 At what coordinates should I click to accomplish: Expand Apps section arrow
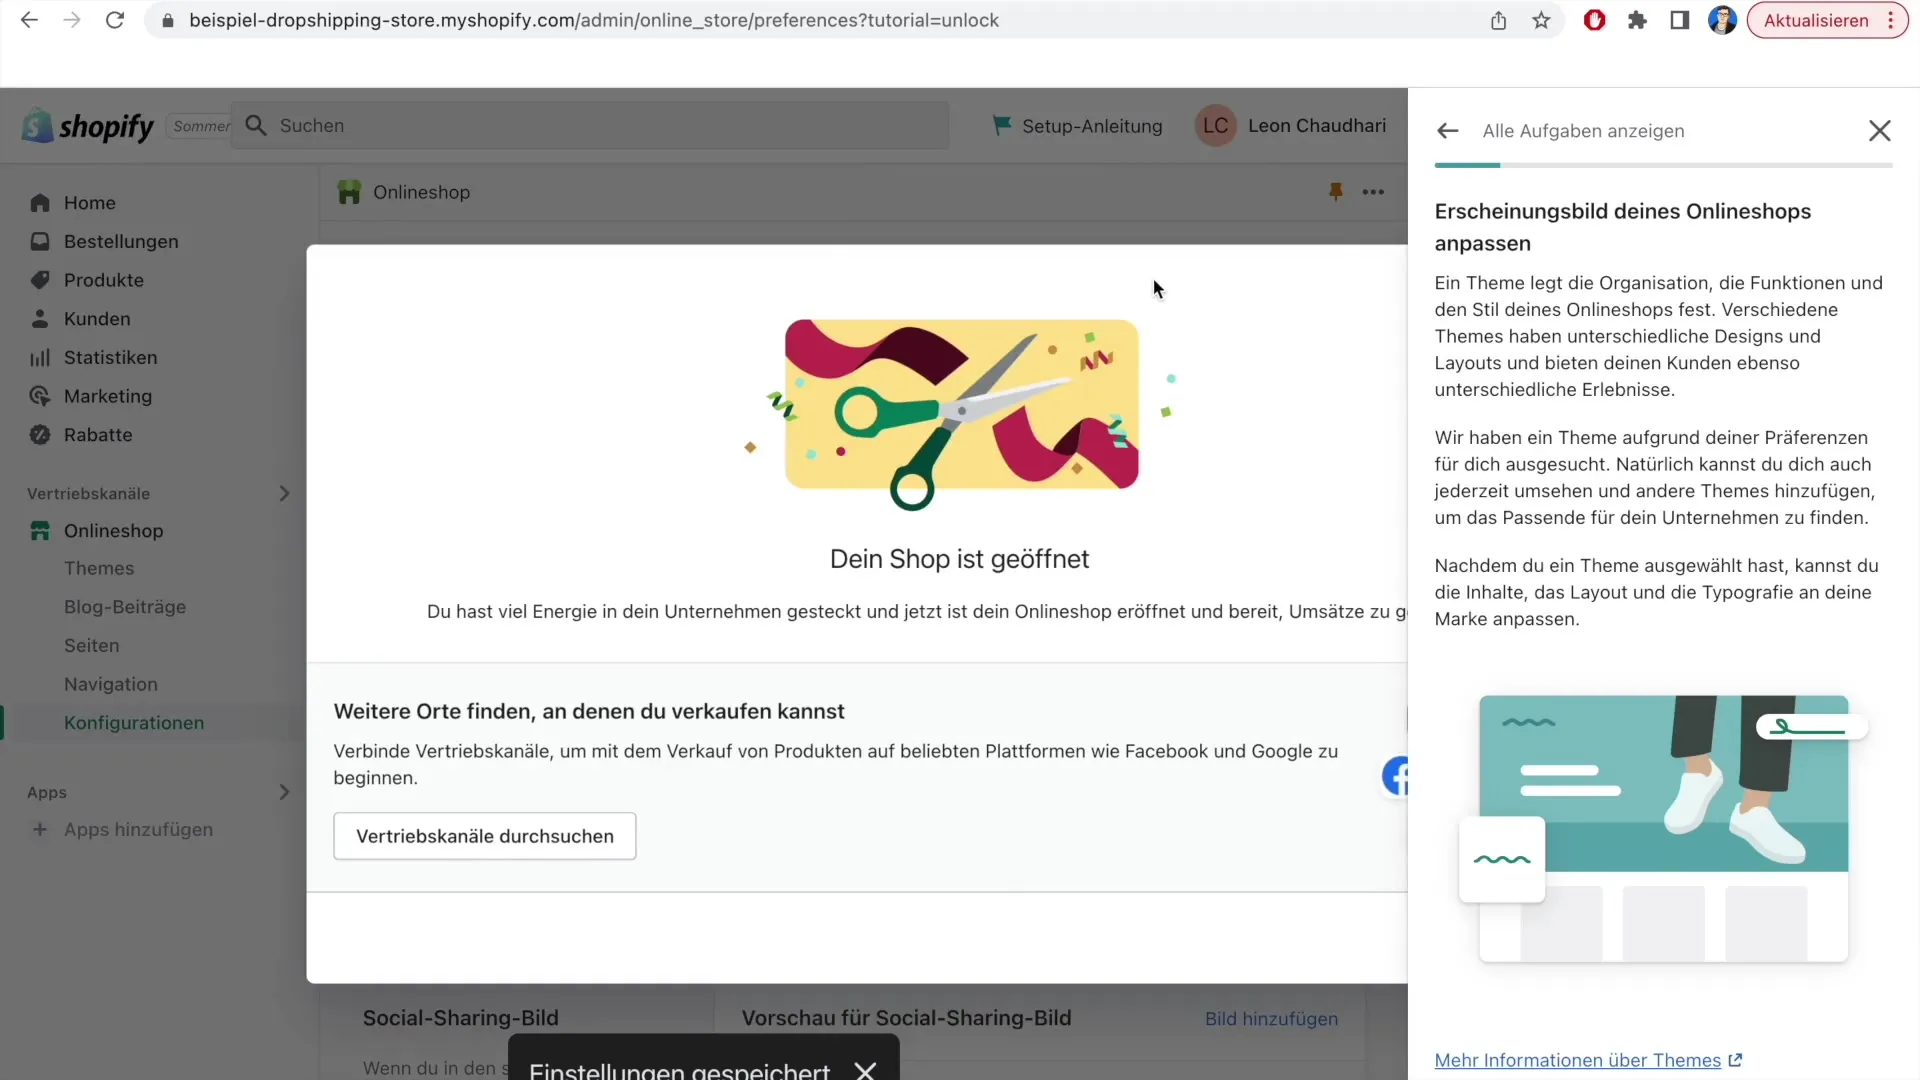point(285,793)
